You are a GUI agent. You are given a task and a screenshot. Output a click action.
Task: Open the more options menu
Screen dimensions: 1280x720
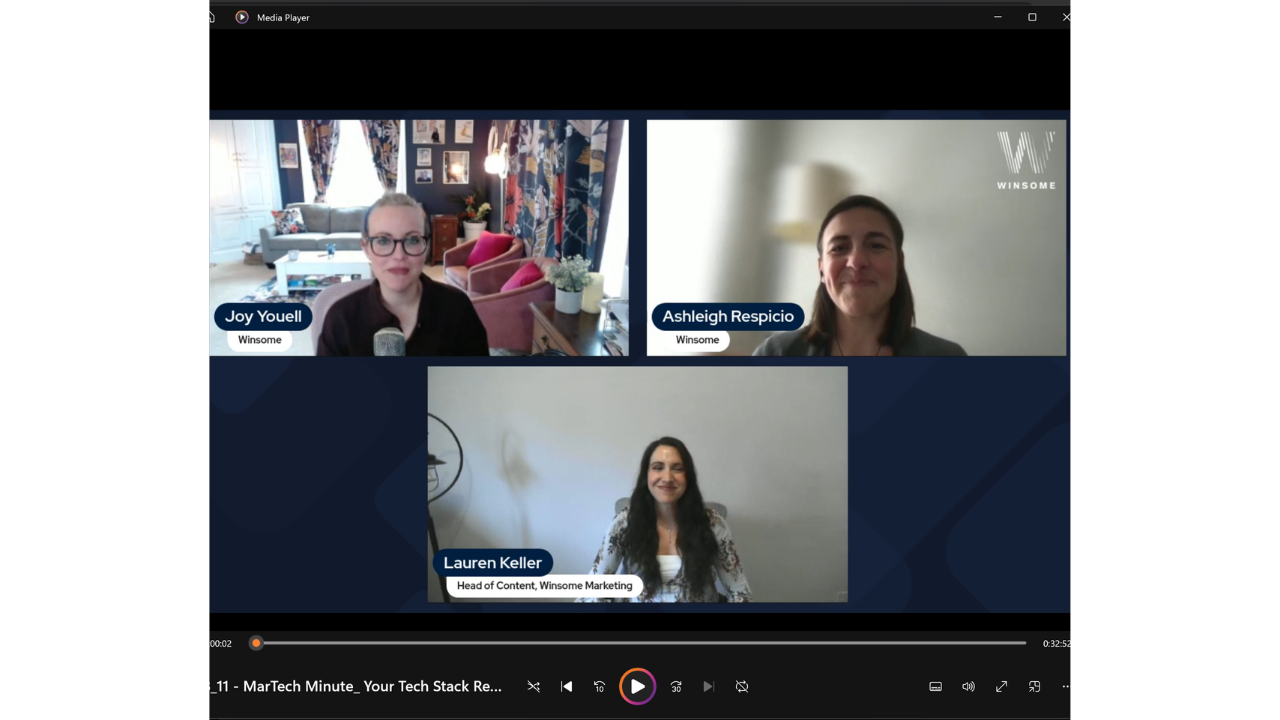pos(1065,687)
